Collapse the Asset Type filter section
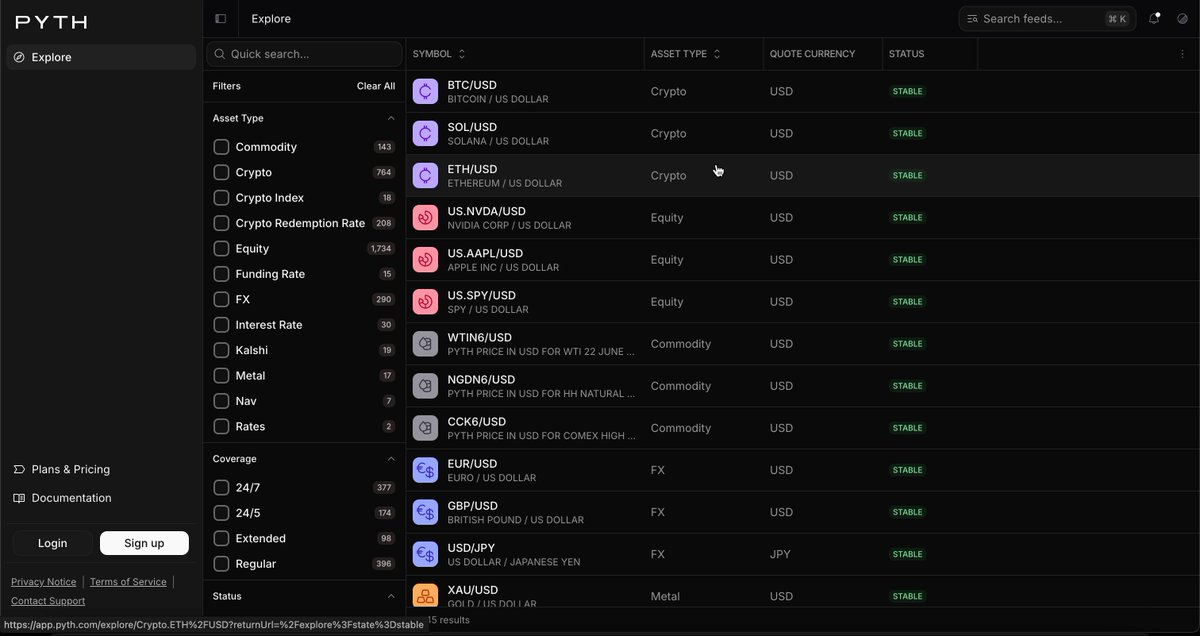Image resolution: width=1200 pixels, height=636 pixels. coord(391,118)
